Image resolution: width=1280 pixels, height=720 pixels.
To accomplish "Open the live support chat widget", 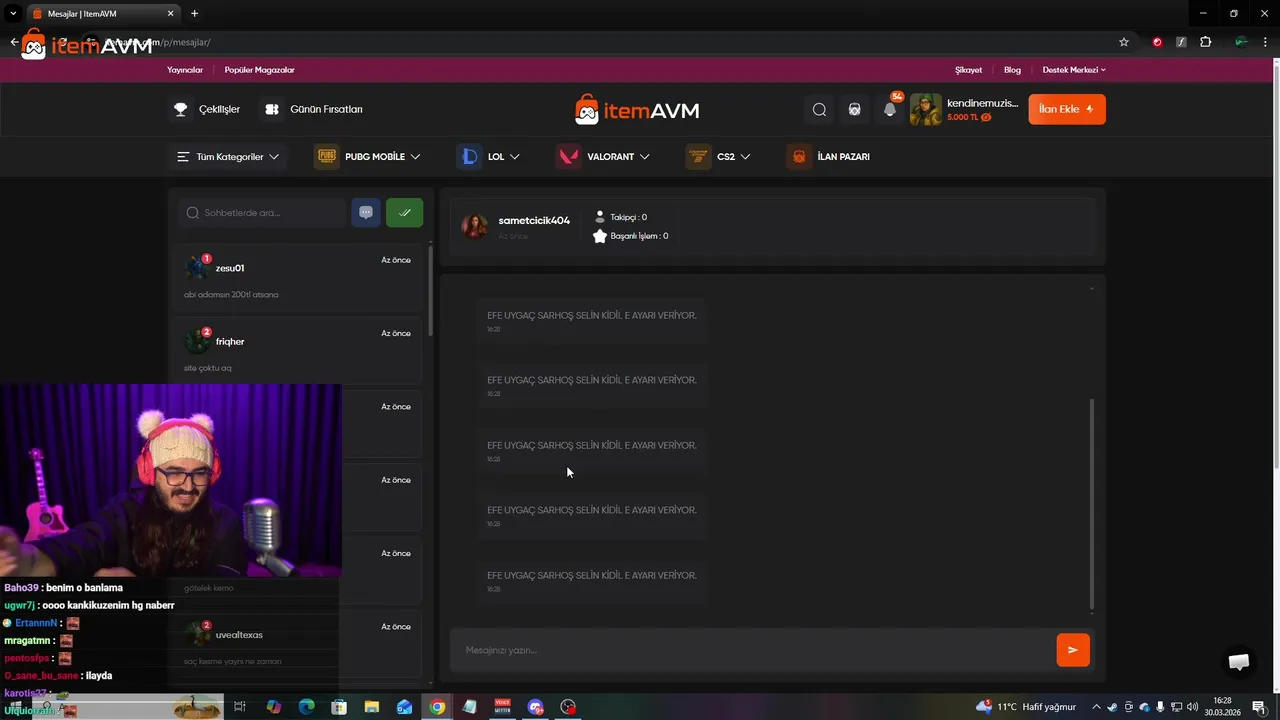I will pyautogui.click(x=1239, y=662).
